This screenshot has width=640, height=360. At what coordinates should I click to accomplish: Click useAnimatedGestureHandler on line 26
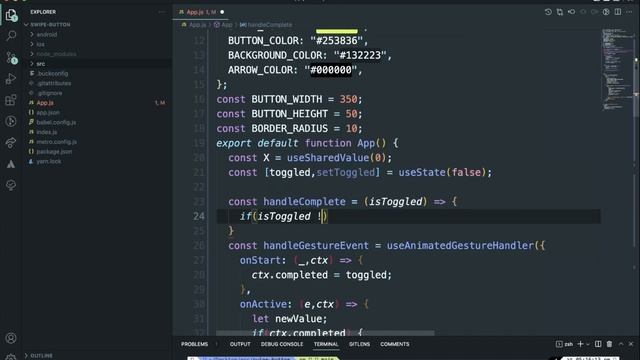(460, 246)
